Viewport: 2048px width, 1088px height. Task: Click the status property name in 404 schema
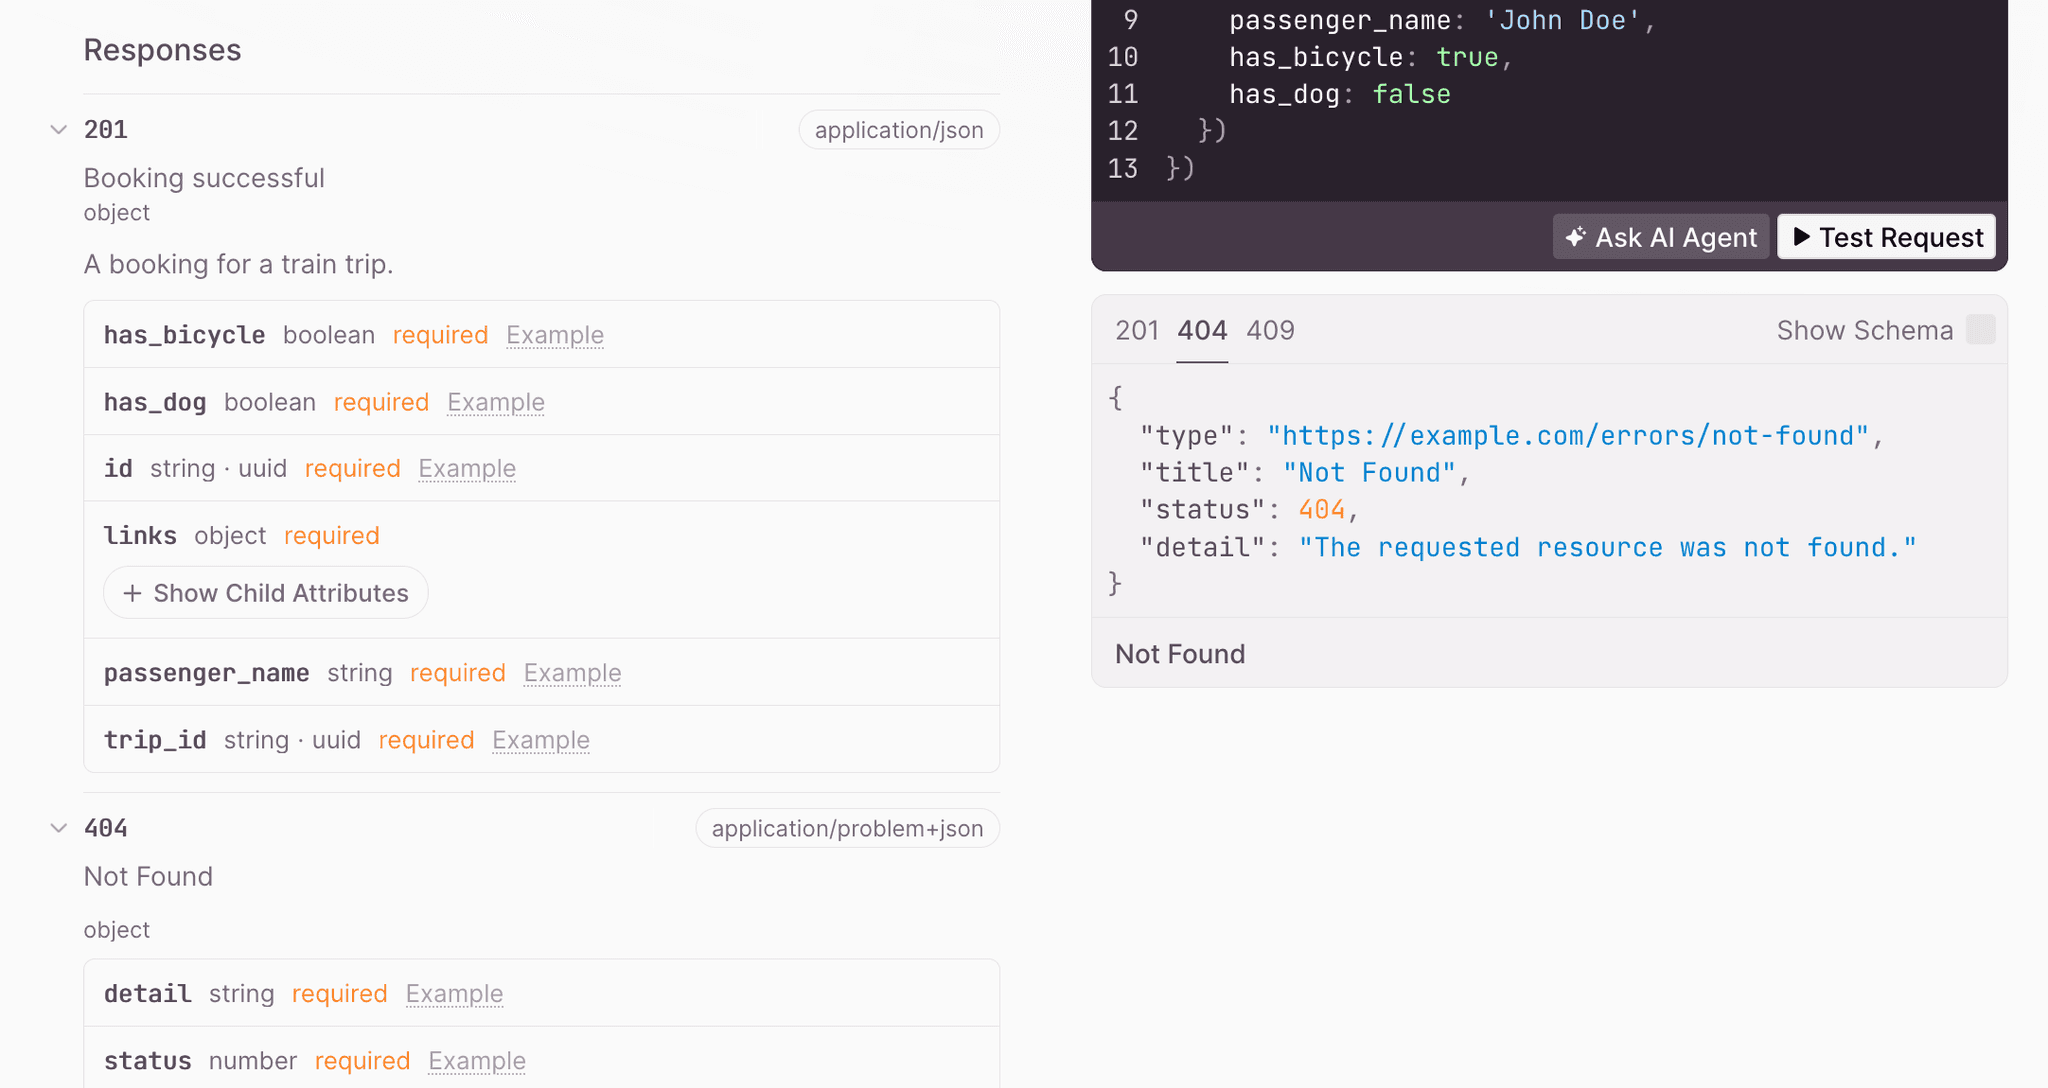[x=148, y=1061]
